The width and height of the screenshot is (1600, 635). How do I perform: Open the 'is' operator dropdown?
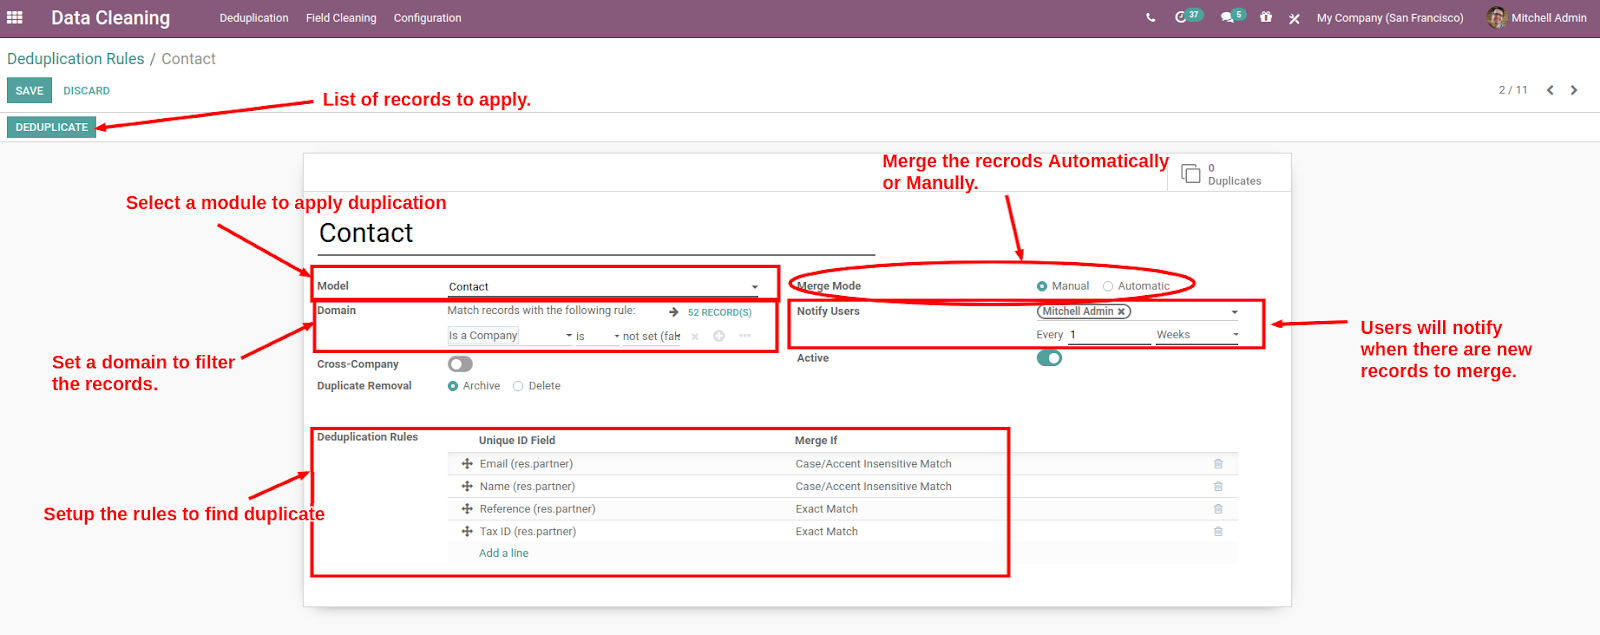click(597, 336)
